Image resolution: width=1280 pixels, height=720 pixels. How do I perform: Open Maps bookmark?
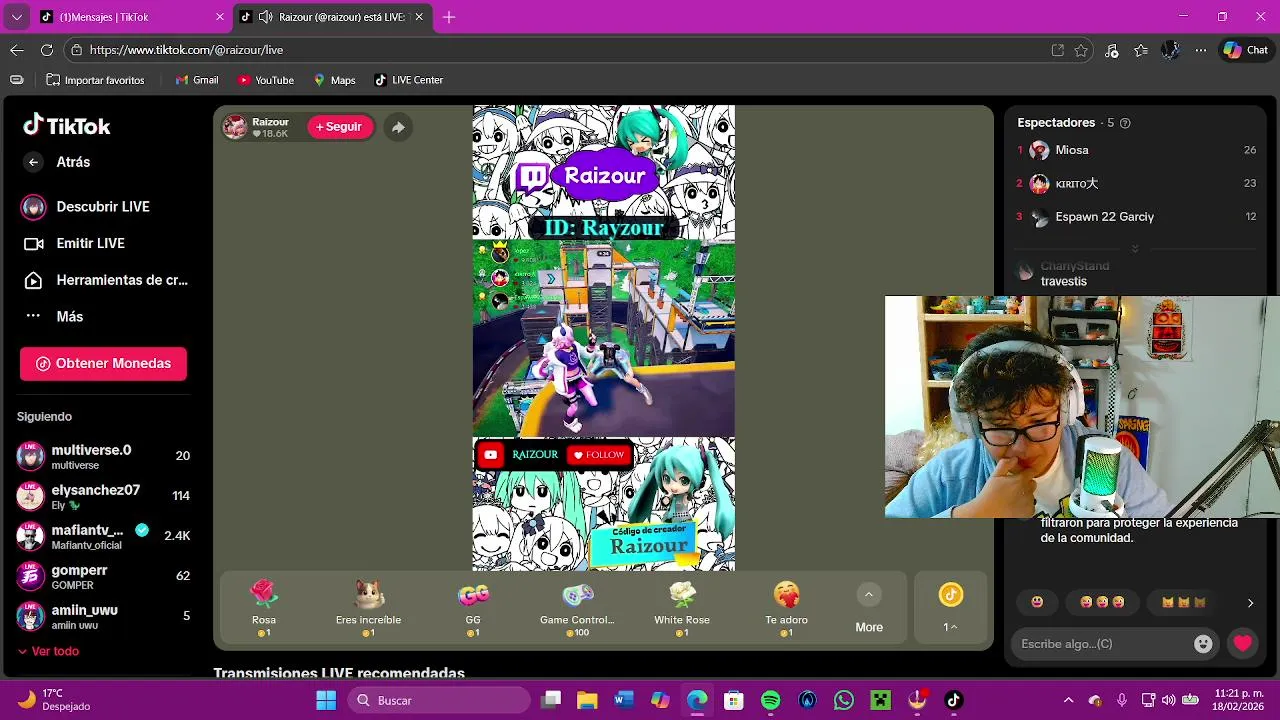point(334,80)
